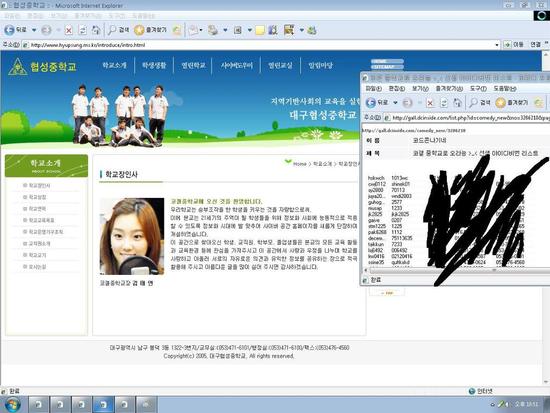Open 학교소개 in the school site navigation
This screenshot has height=413, width=550.
[x=114, y=65]
